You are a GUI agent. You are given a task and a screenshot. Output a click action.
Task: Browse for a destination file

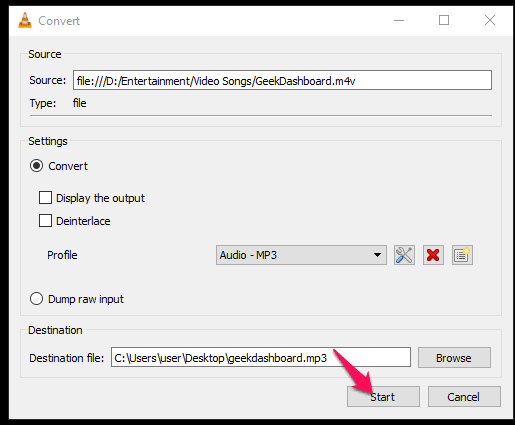(x=454, y=358)
